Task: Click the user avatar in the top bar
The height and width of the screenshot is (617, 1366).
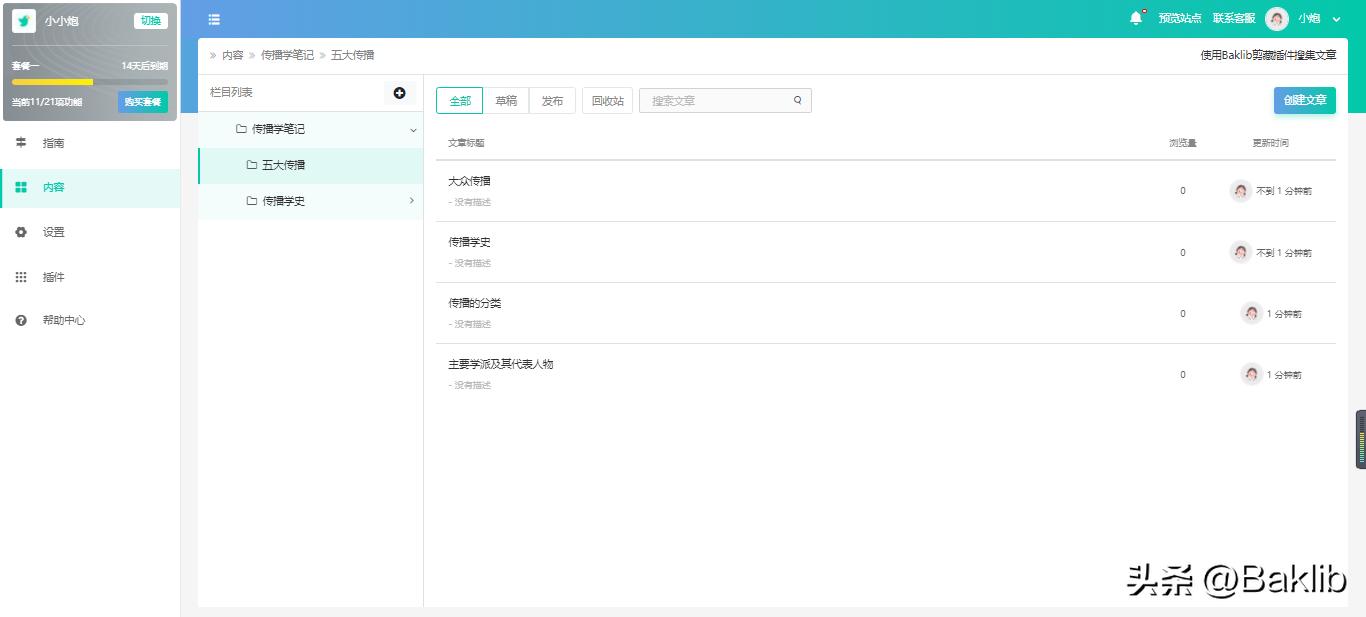Action: point(1277,18)
